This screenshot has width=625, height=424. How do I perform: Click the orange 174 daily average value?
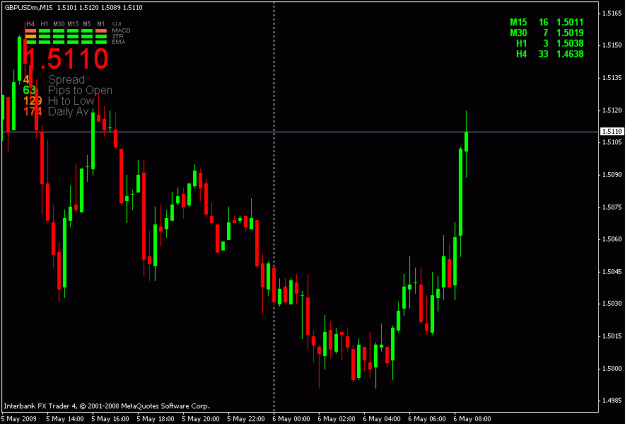pyautogui.click(x=33, y=112)
